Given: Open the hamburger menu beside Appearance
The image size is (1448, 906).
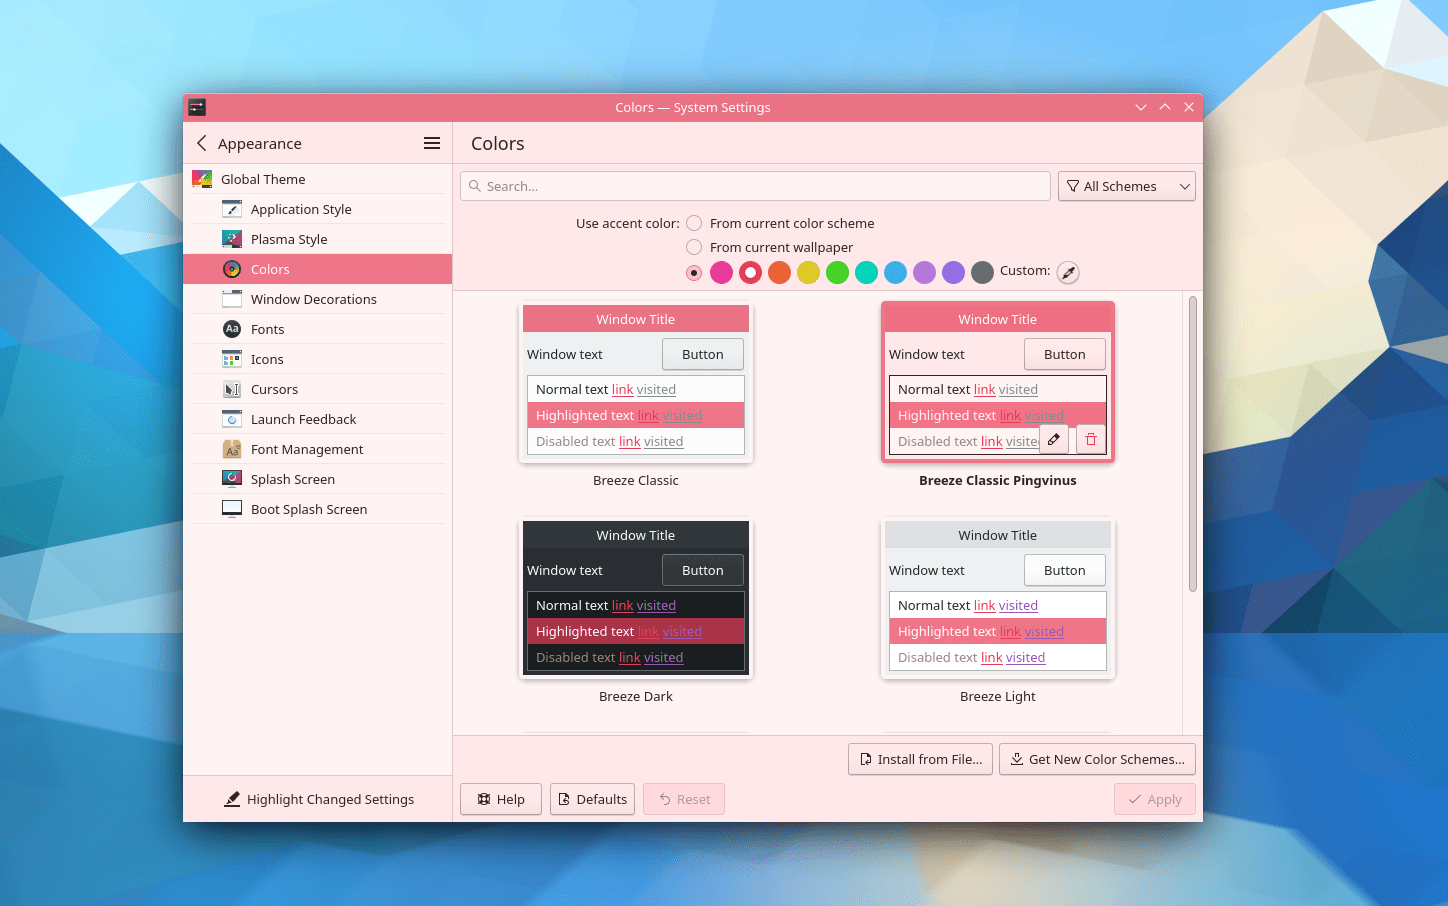Looking at the screenshot, I should pos(432,143).
